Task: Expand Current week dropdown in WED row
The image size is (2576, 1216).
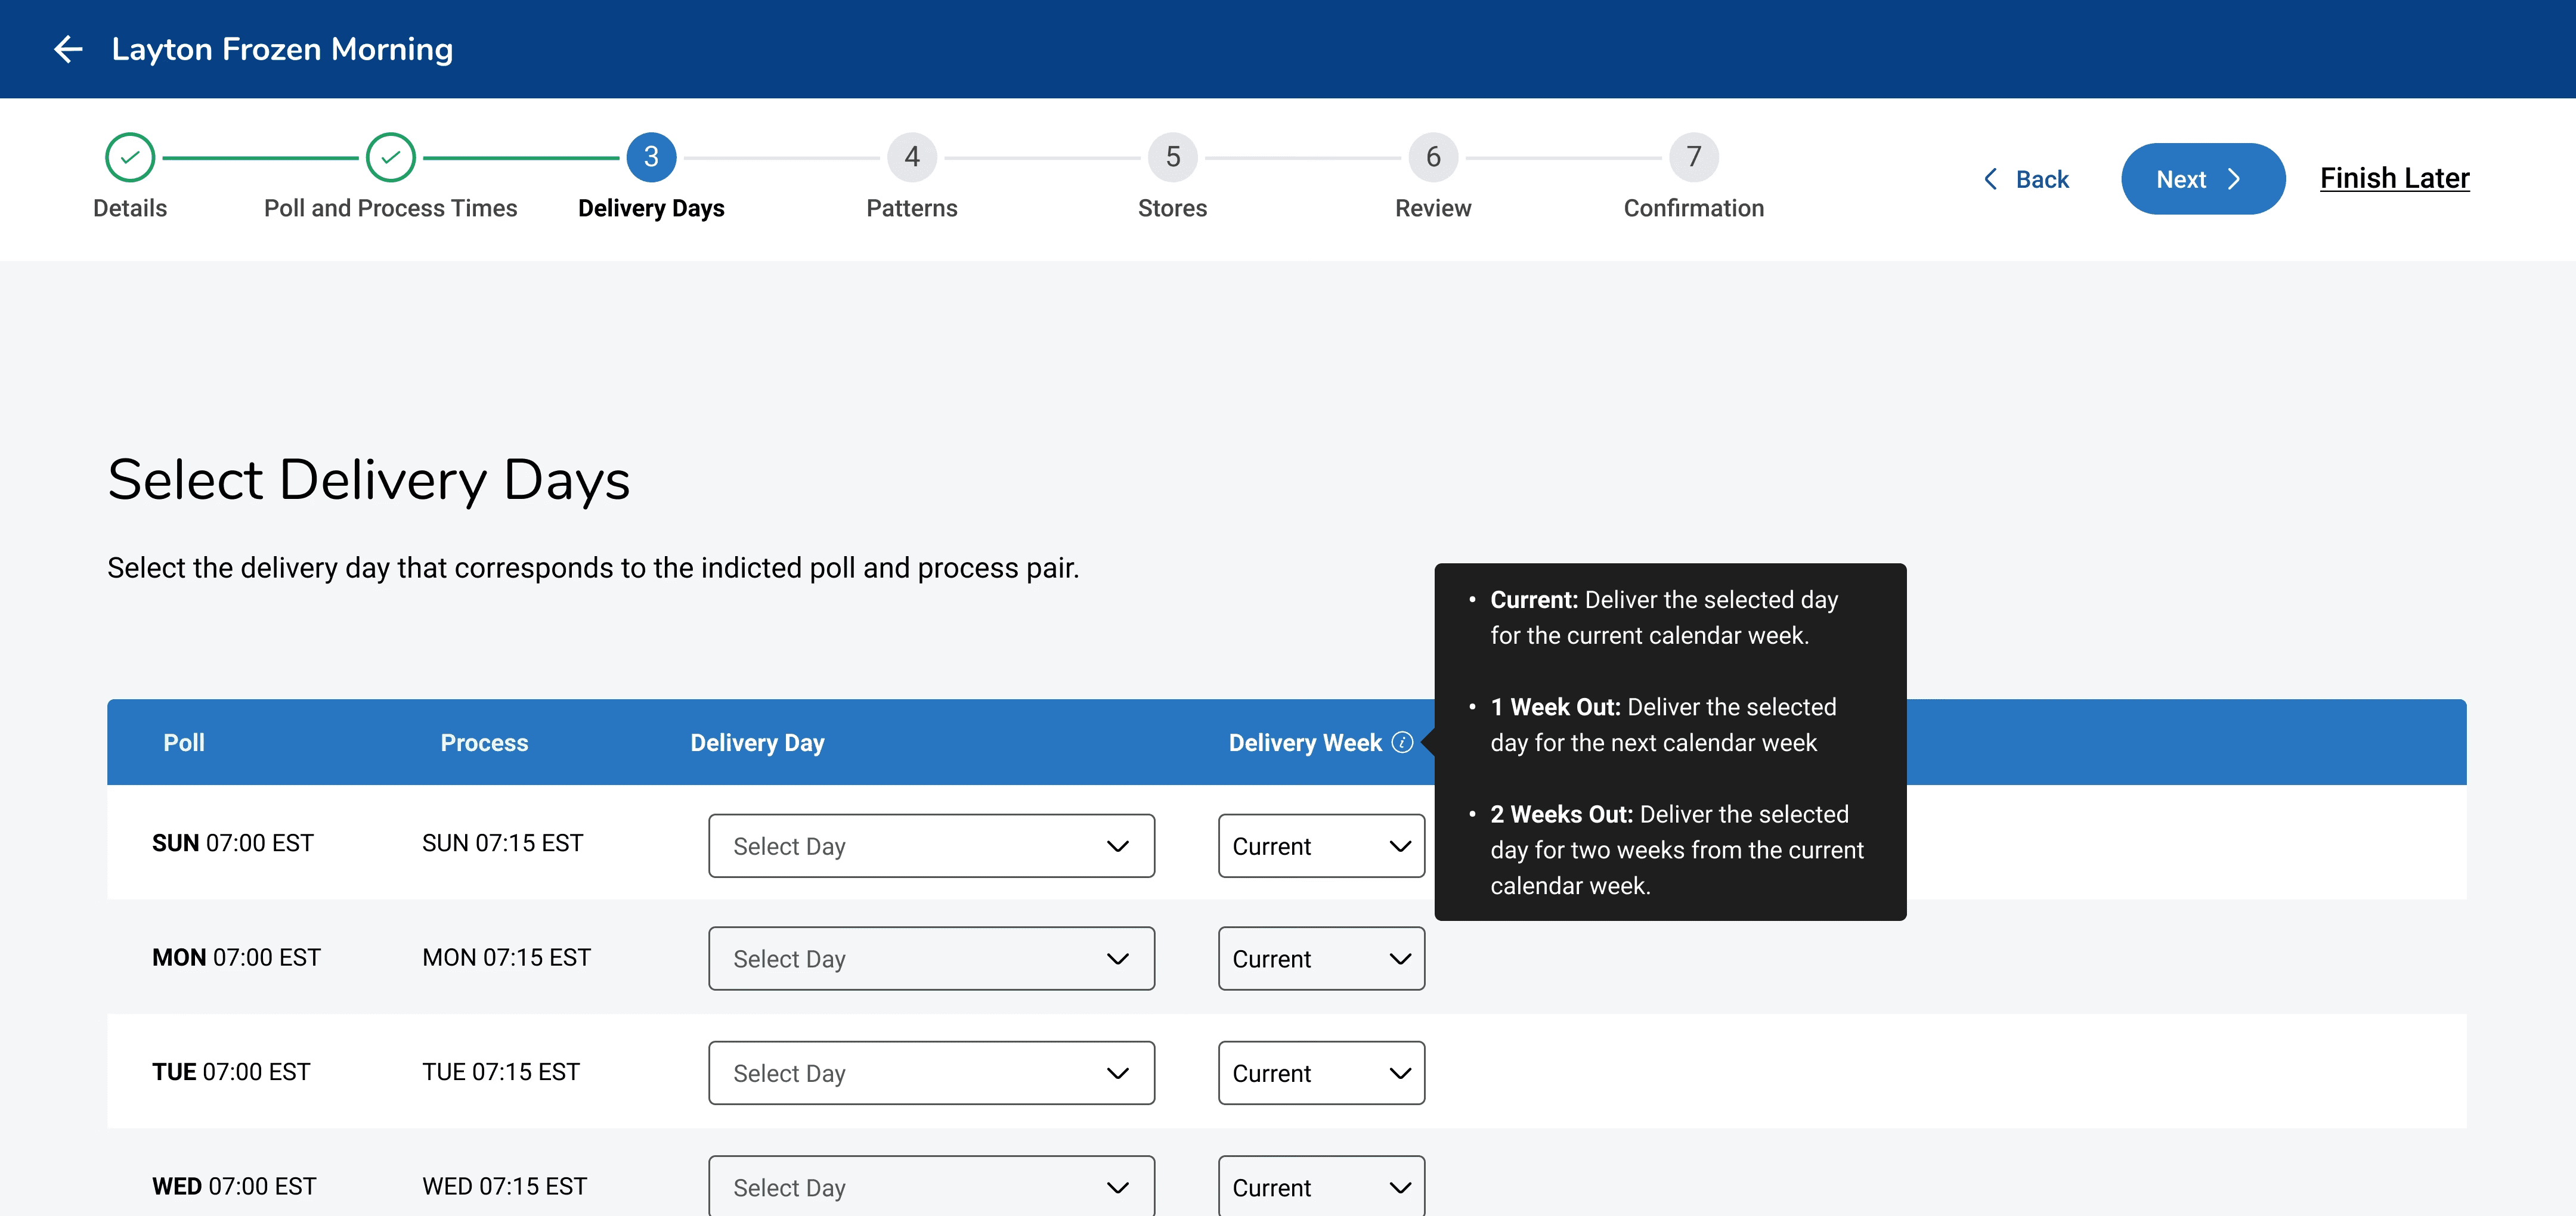Action: pos(1321,1186)
